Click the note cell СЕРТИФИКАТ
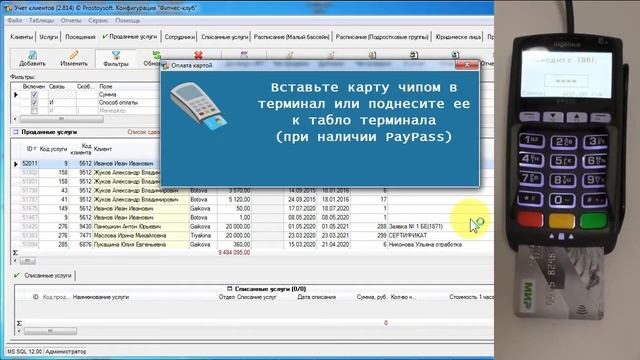This screenshot has height=360, width=640. [408, 236]
